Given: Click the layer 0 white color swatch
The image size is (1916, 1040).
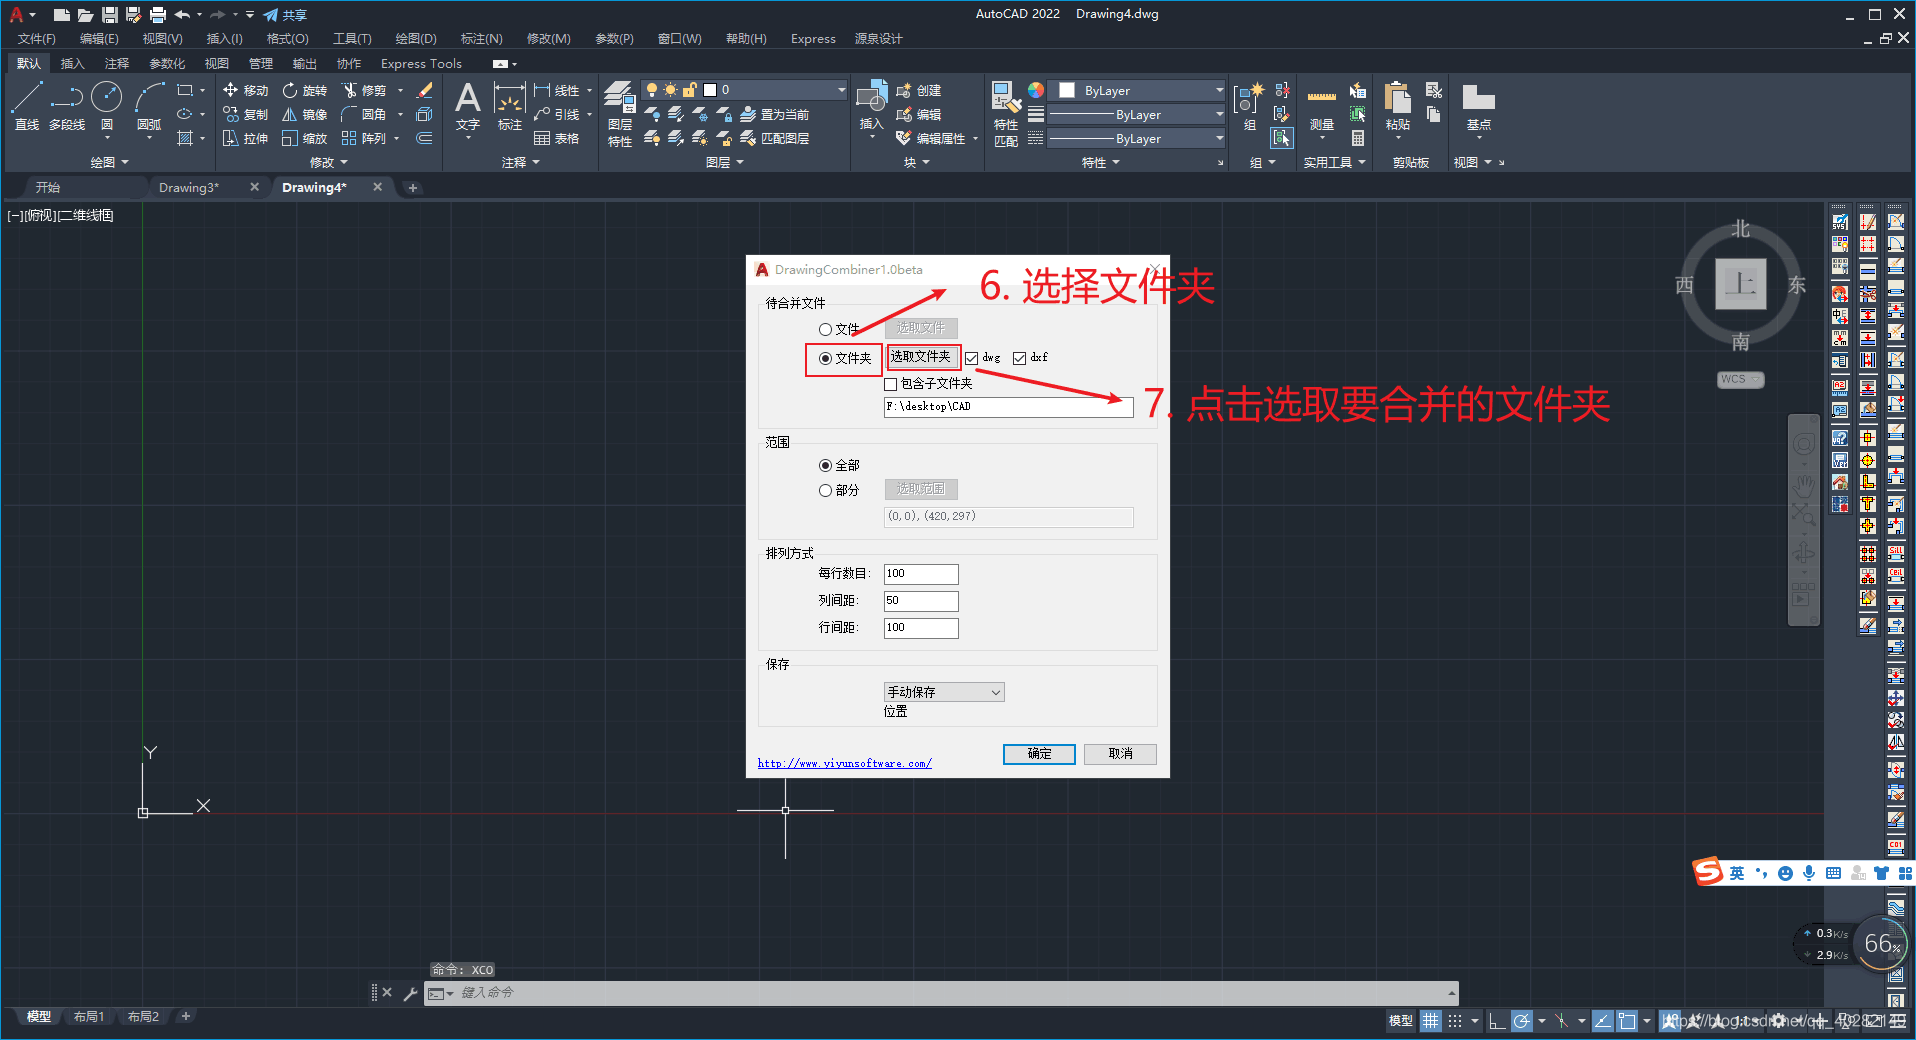Looking at the screenshot, I should (710, 90).
